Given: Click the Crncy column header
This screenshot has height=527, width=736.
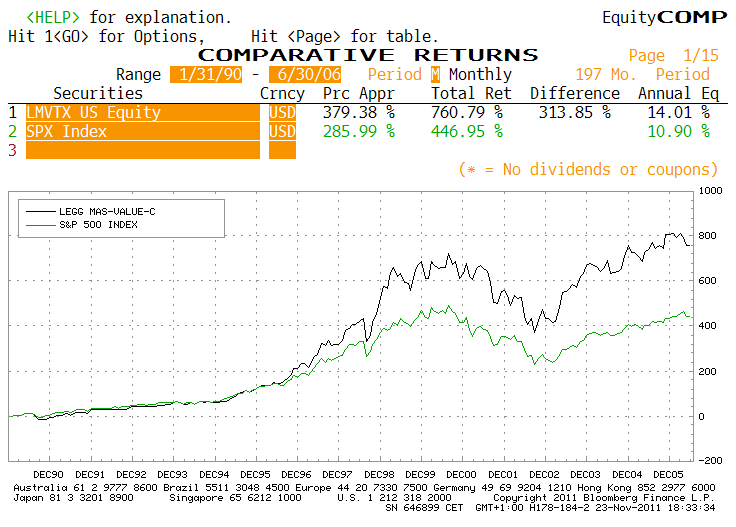Looking at the screenshot, I should tap(282, 93).
